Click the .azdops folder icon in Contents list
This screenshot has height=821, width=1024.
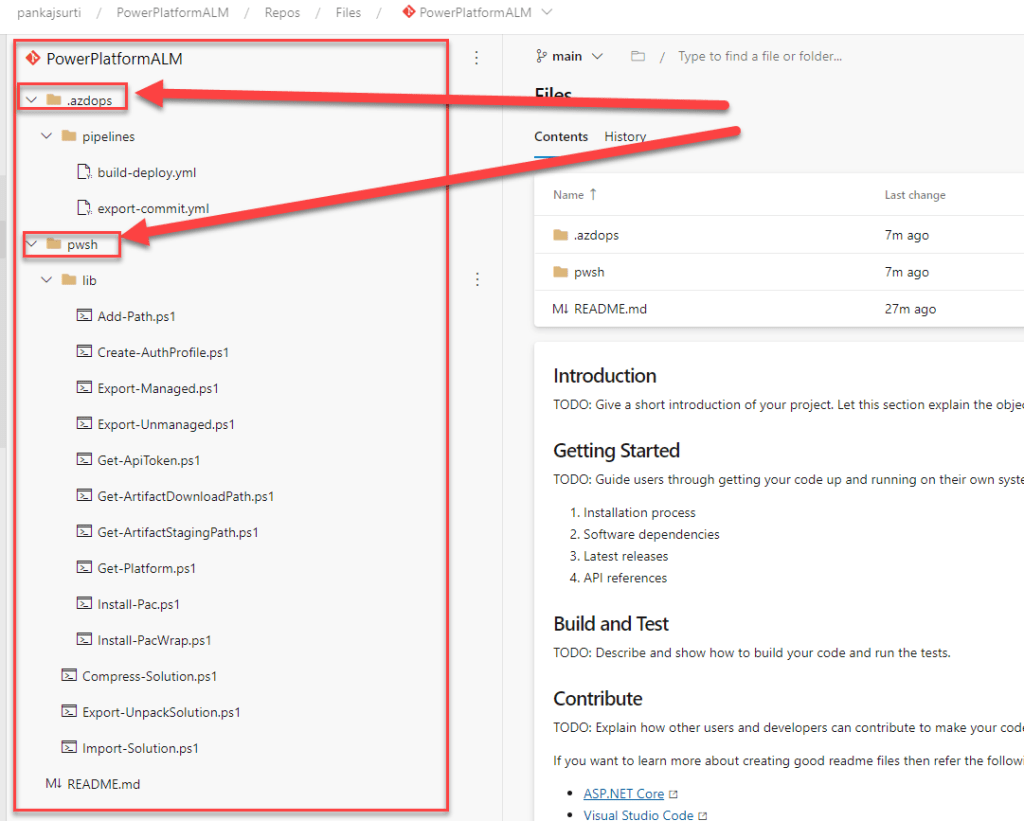tap(560, 235)
